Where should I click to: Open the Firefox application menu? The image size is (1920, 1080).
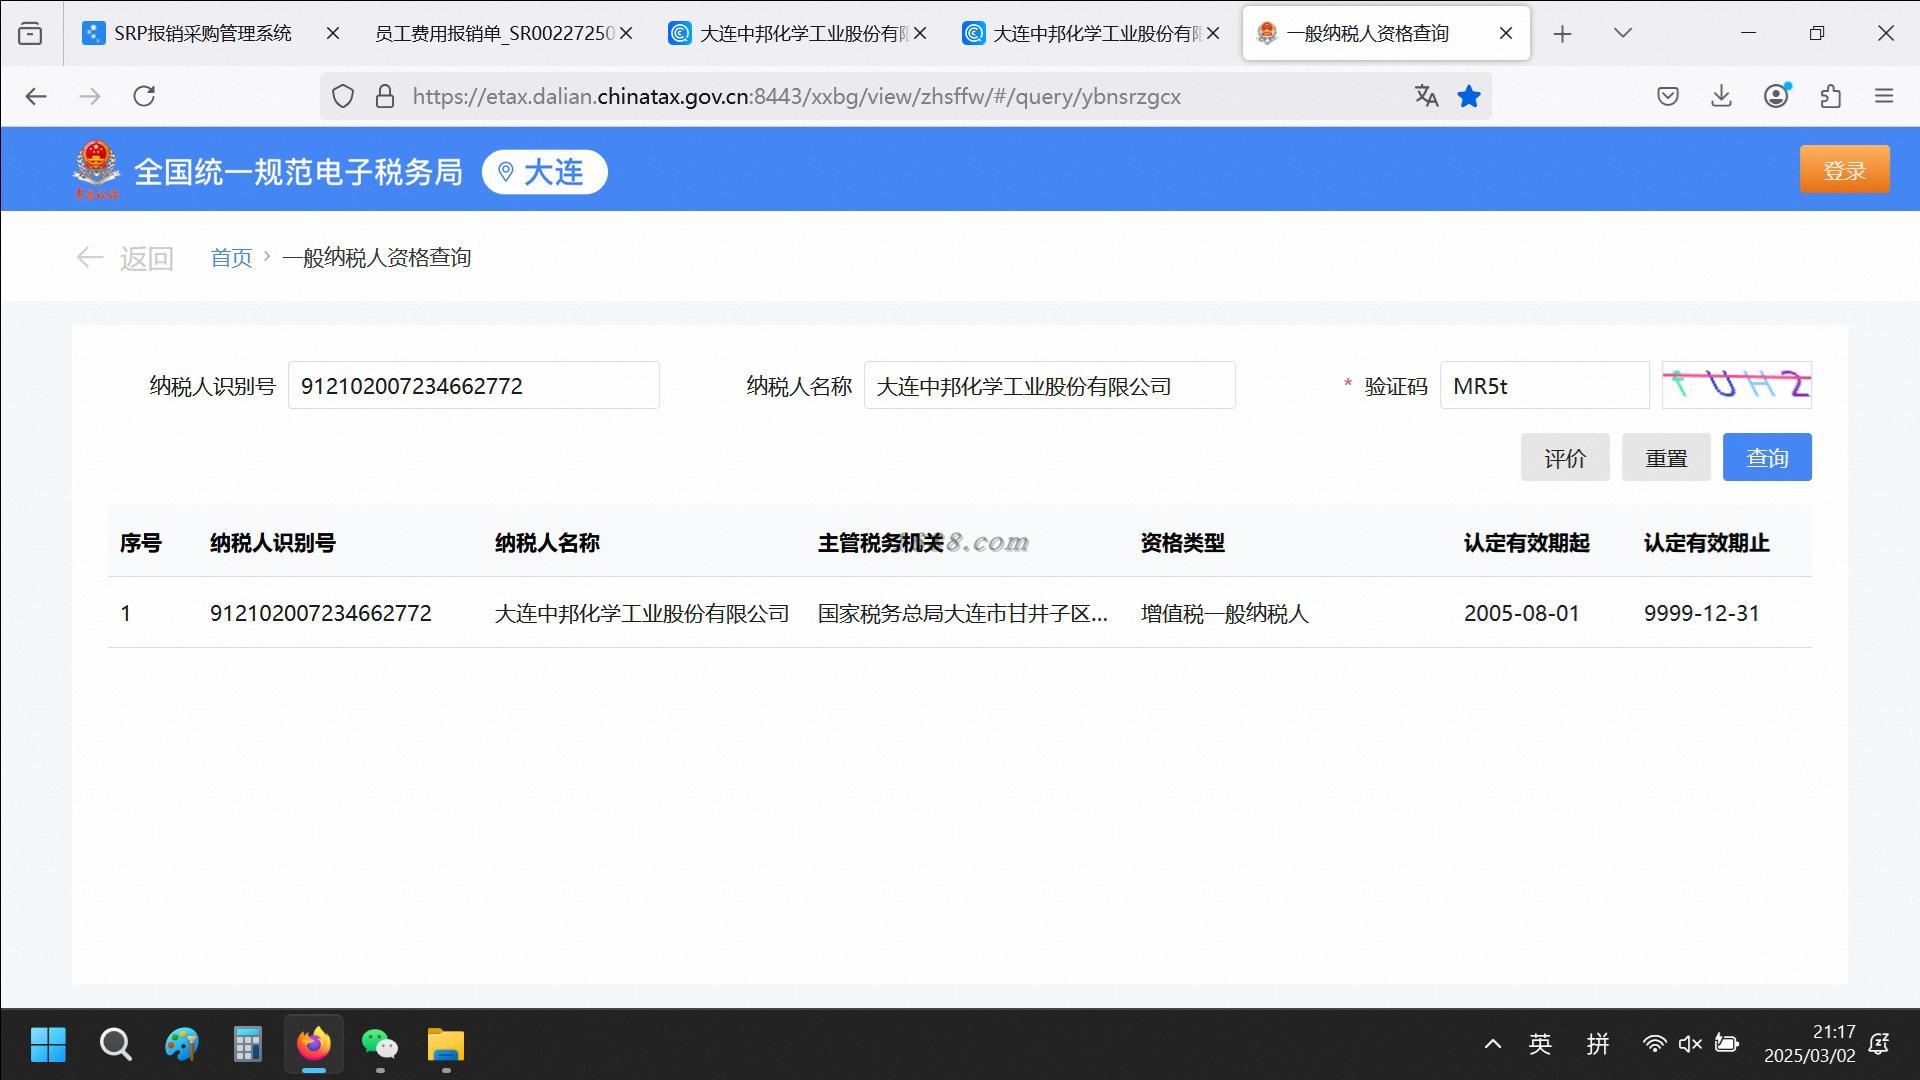coord(1884,96)
